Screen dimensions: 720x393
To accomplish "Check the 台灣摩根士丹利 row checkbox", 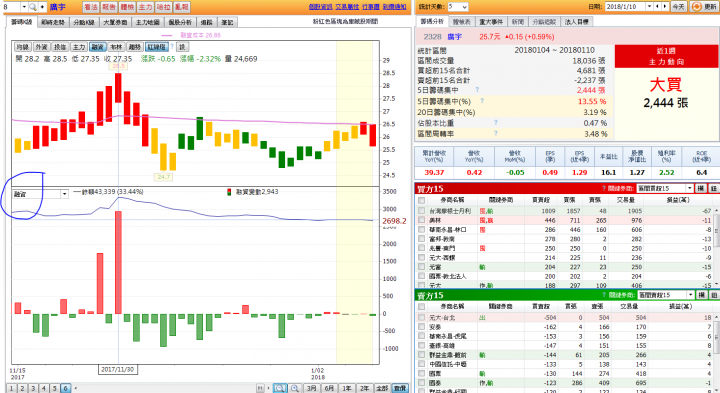I will pos(422,211).
